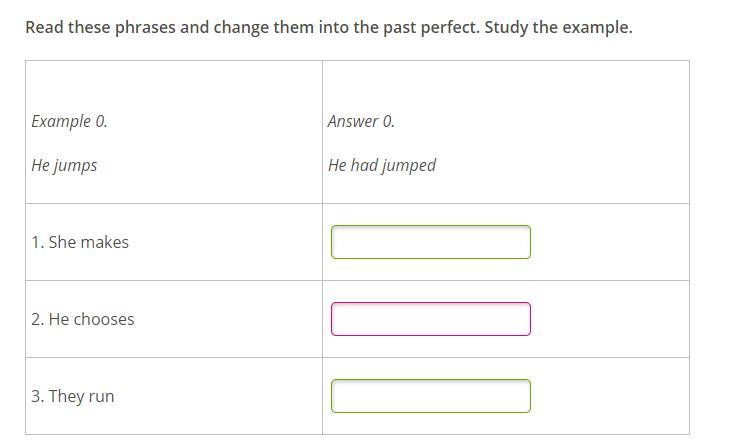Image resolution: width=753 pixels, height=443 pixels.
Task: Click the word "jumps" in the example
Action: point(75,165)
